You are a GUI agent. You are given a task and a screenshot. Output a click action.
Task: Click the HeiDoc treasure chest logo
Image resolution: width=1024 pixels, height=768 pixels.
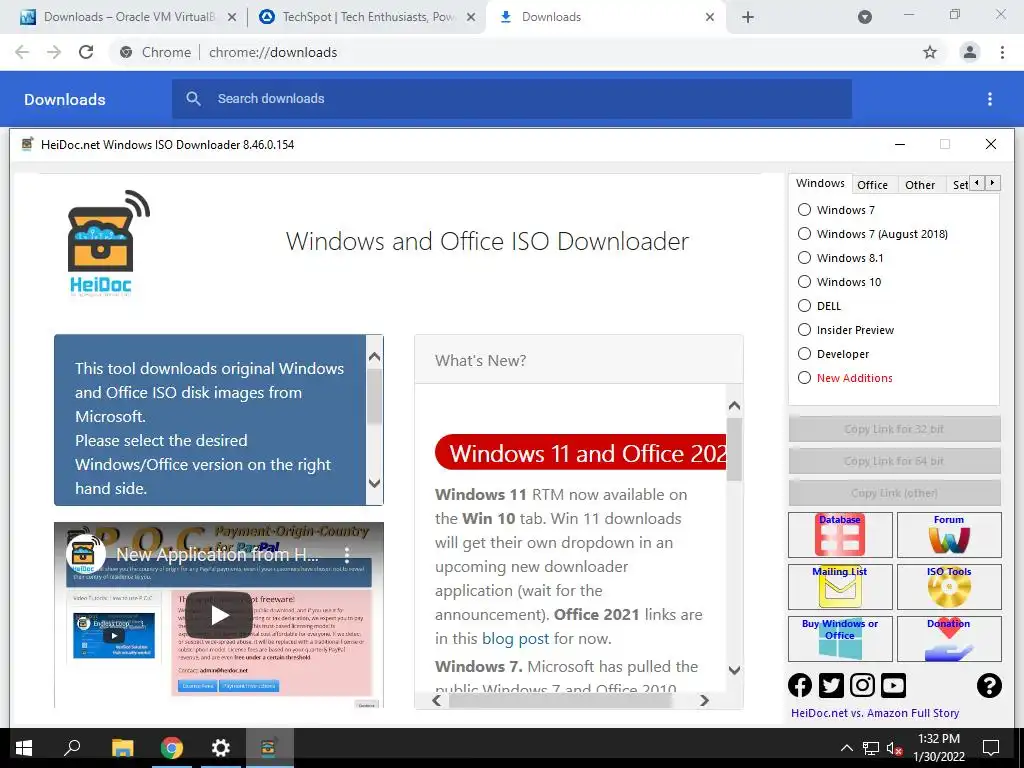108,244
